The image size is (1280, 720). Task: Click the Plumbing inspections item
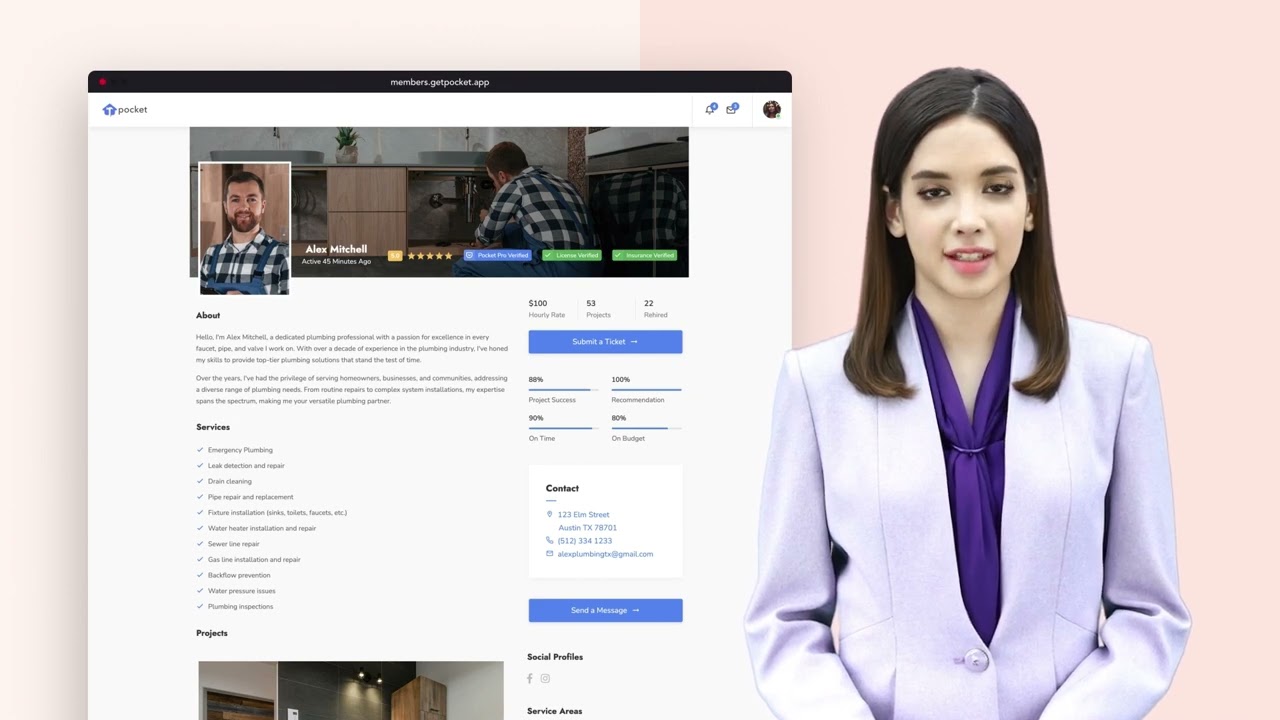click(240, 607)
